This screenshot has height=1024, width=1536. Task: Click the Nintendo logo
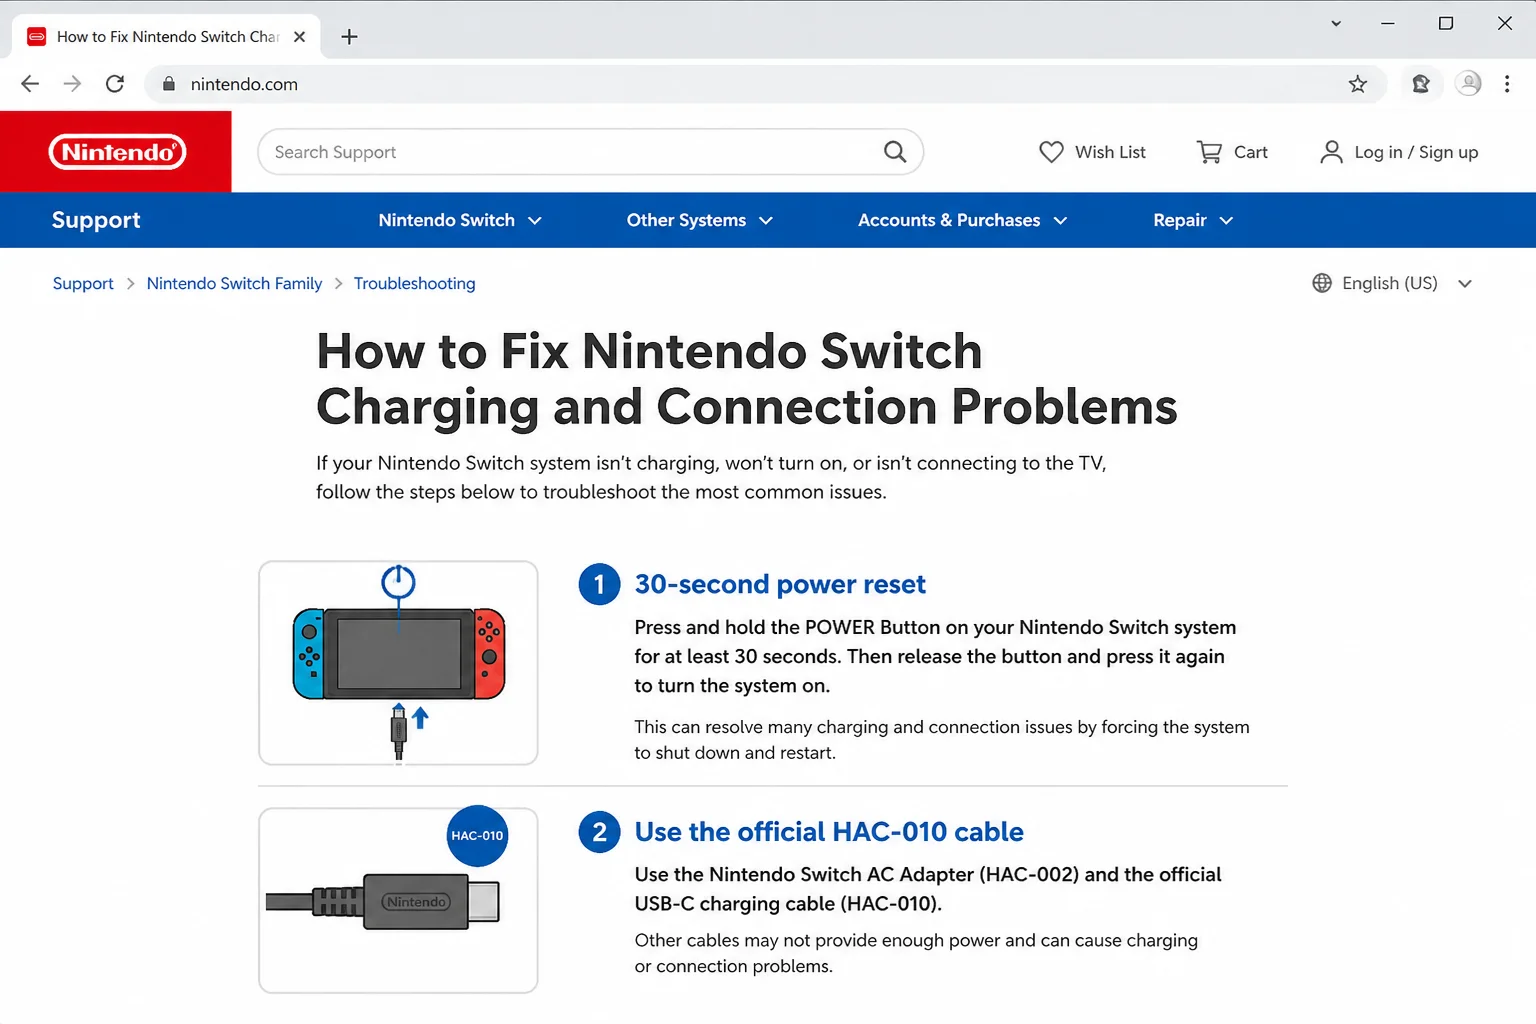(x=117, y=152)
